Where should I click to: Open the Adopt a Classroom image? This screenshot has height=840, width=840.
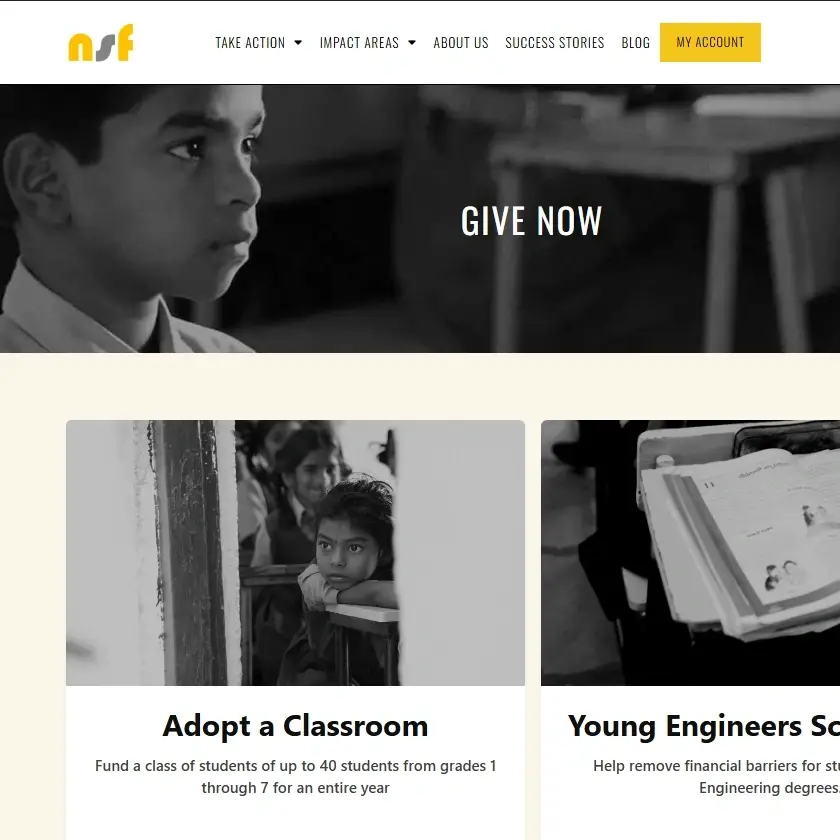coord(295,553)
